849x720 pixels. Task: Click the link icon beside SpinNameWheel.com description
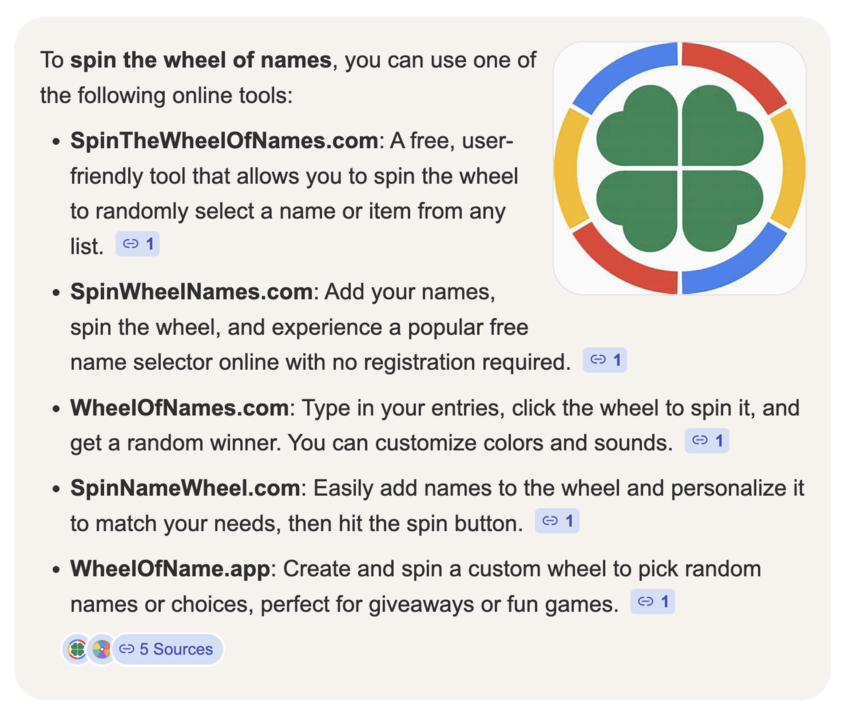548,521
